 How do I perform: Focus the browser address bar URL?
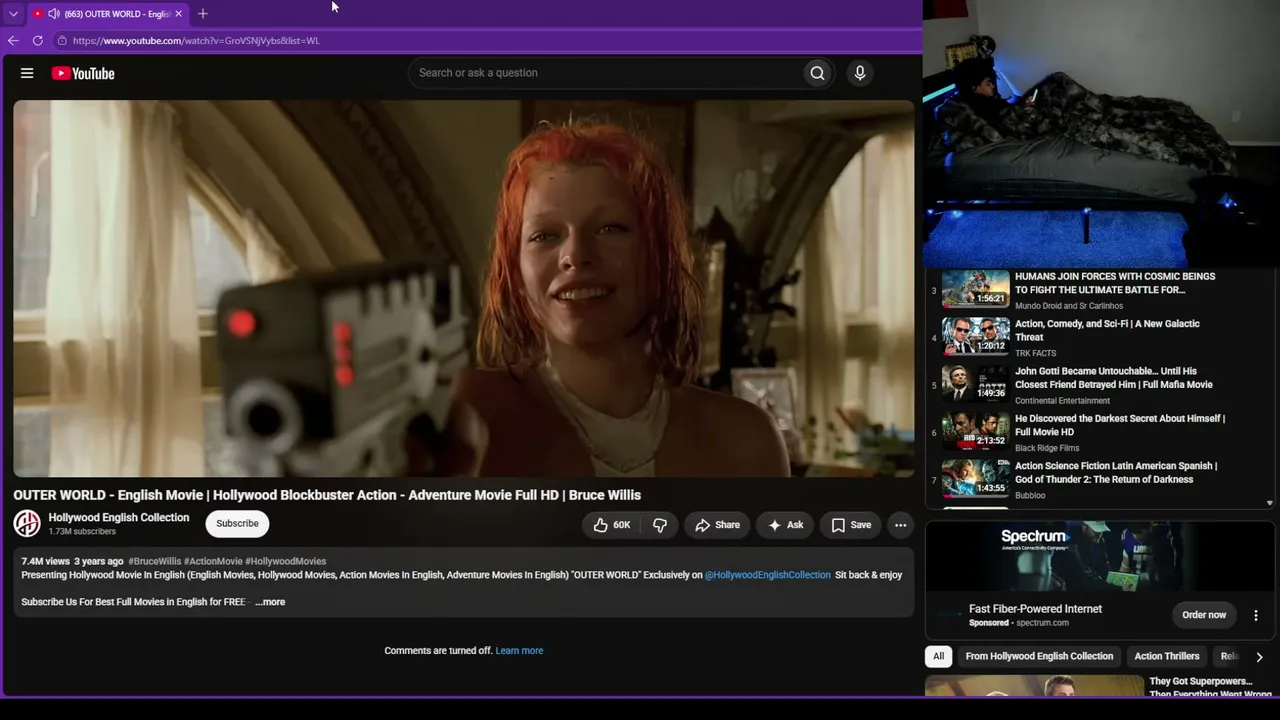[x=196, y=41]
